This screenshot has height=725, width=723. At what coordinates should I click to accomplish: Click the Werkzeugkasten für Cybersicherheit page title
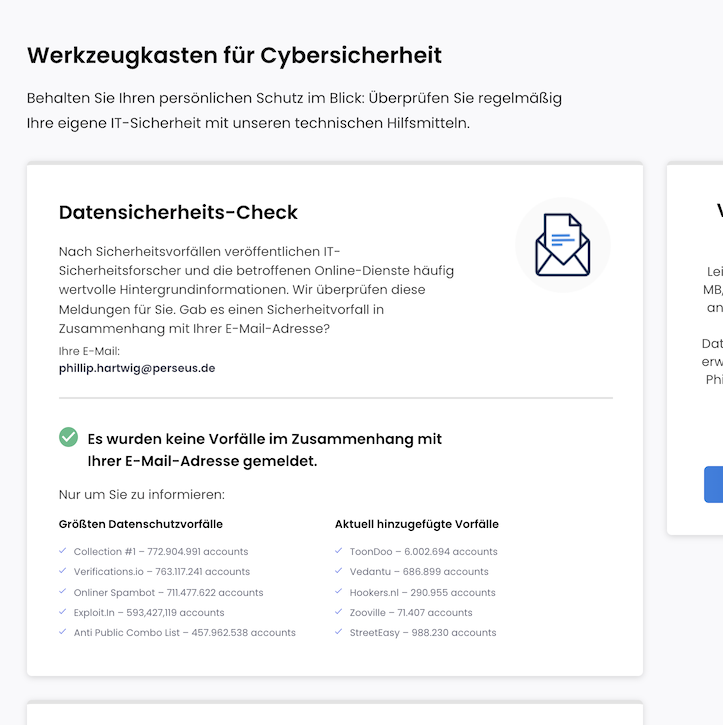pyautogui.click(x=234, y=55)
